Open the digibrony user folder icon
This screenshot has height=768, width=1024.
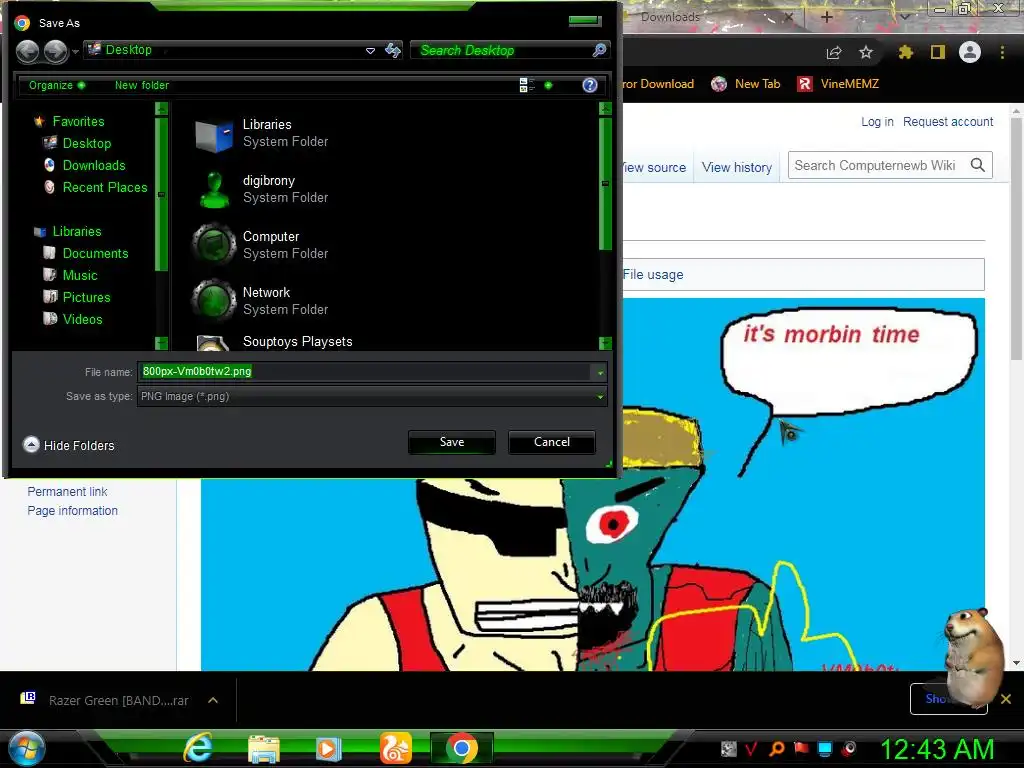click(214, 189)
